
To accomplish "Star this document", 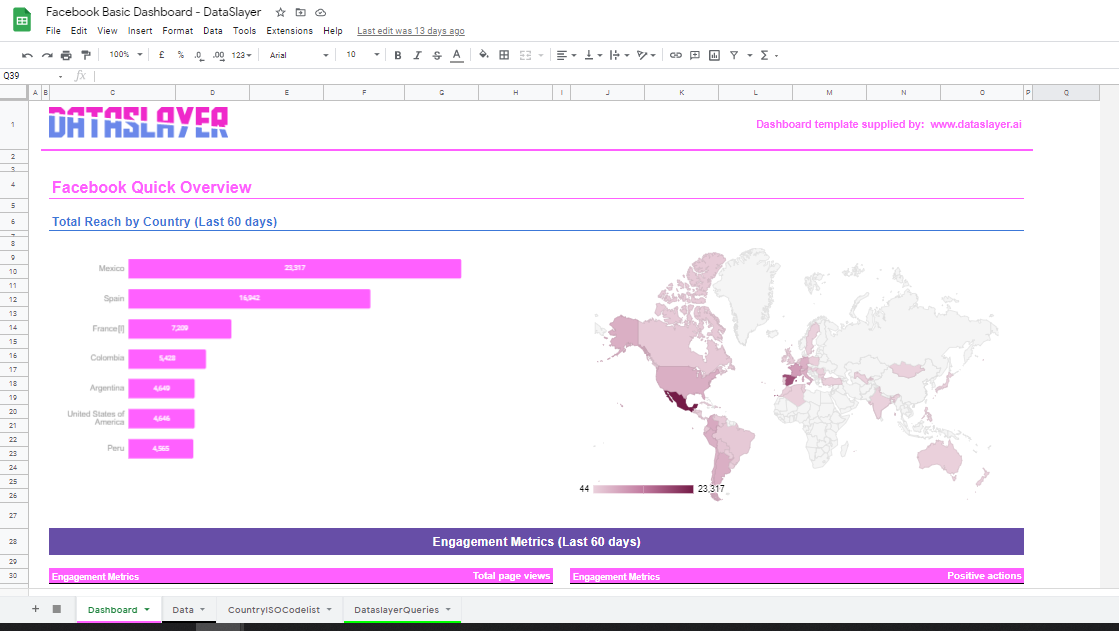I will (280, 12).
